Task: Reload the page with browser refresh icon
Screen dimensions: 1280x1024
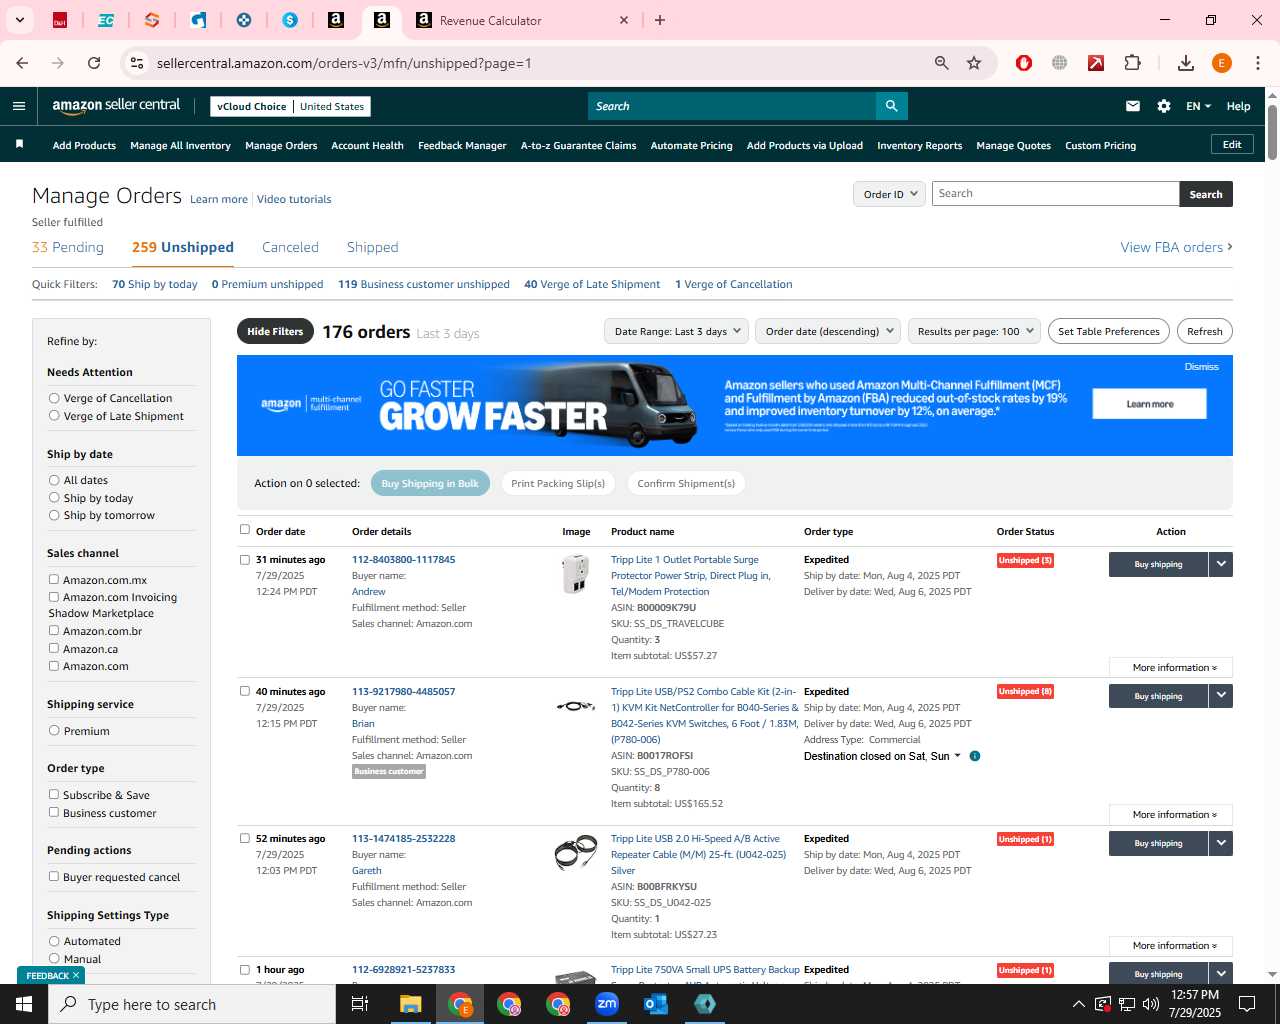Action: click(x=94, y=63)
